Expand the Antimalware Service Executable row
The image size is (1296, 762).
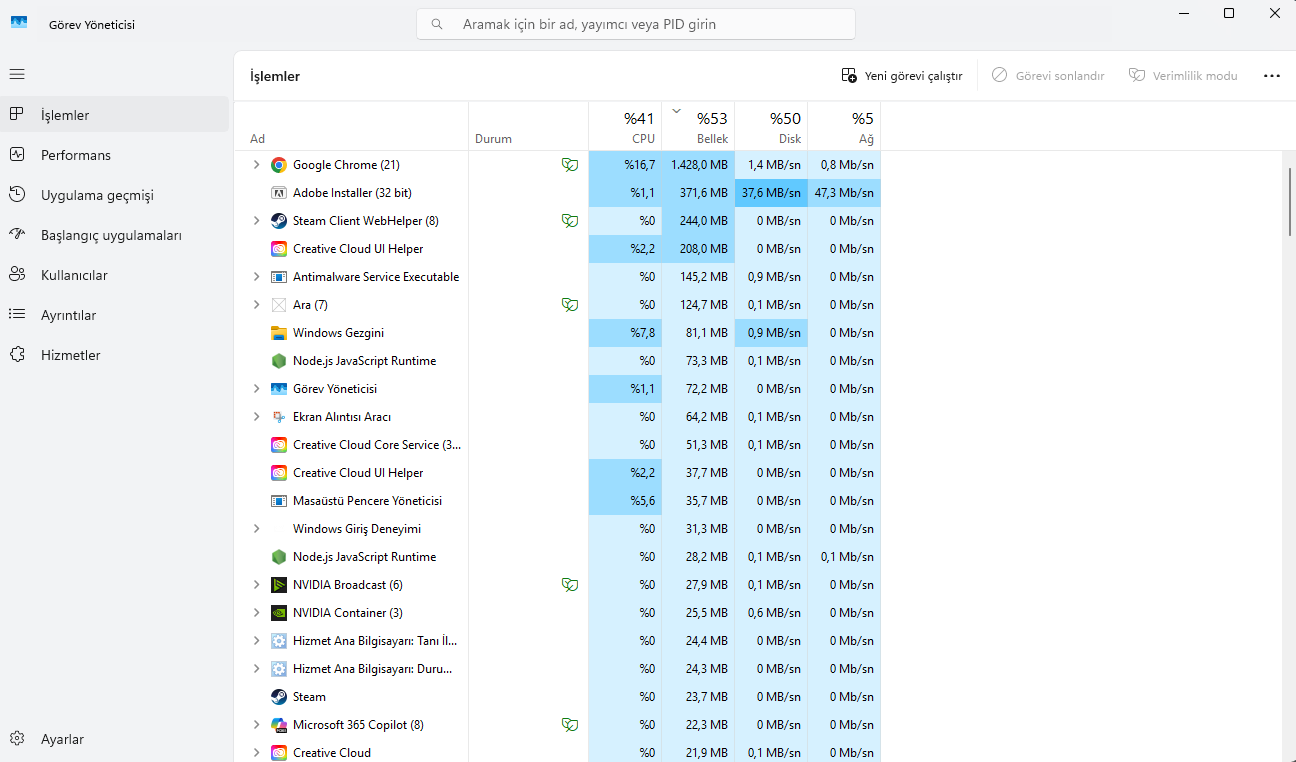(256, 277)
